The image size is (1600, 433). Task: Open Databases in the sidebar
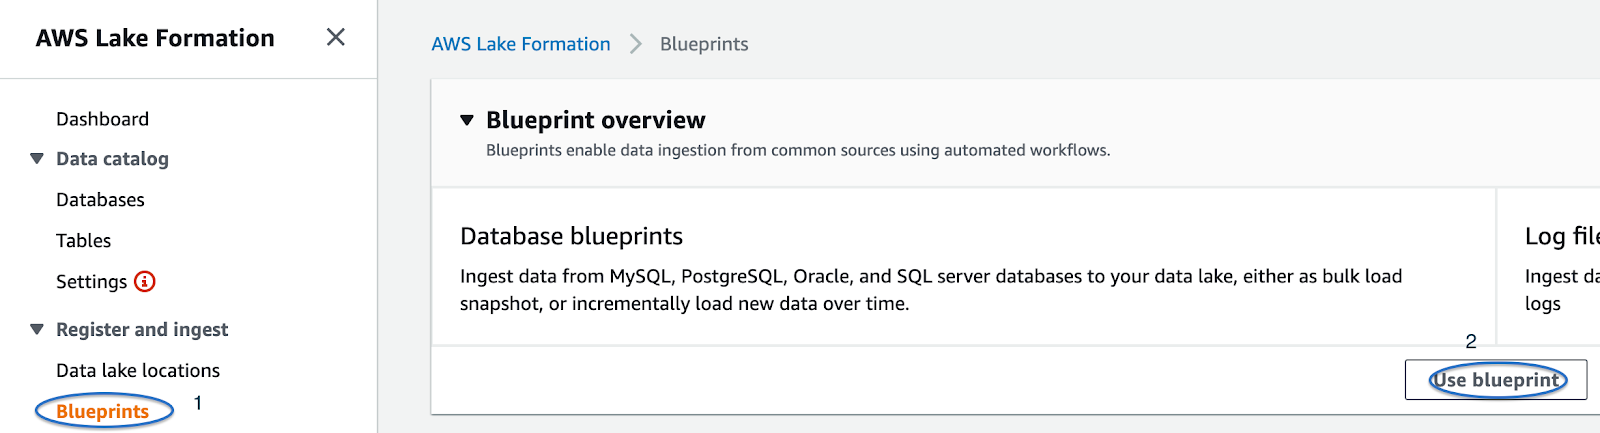[x=100, y=200]
